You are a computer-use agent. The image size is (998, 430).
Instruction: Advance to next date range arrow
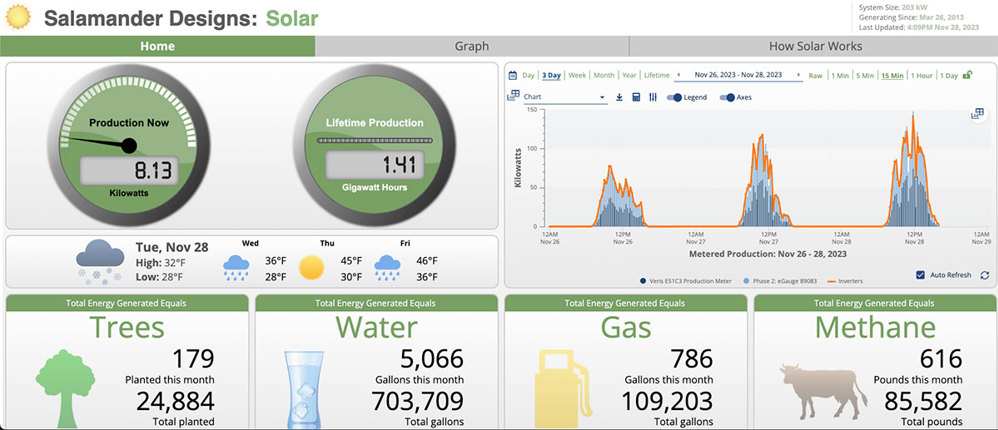[797, 75]
